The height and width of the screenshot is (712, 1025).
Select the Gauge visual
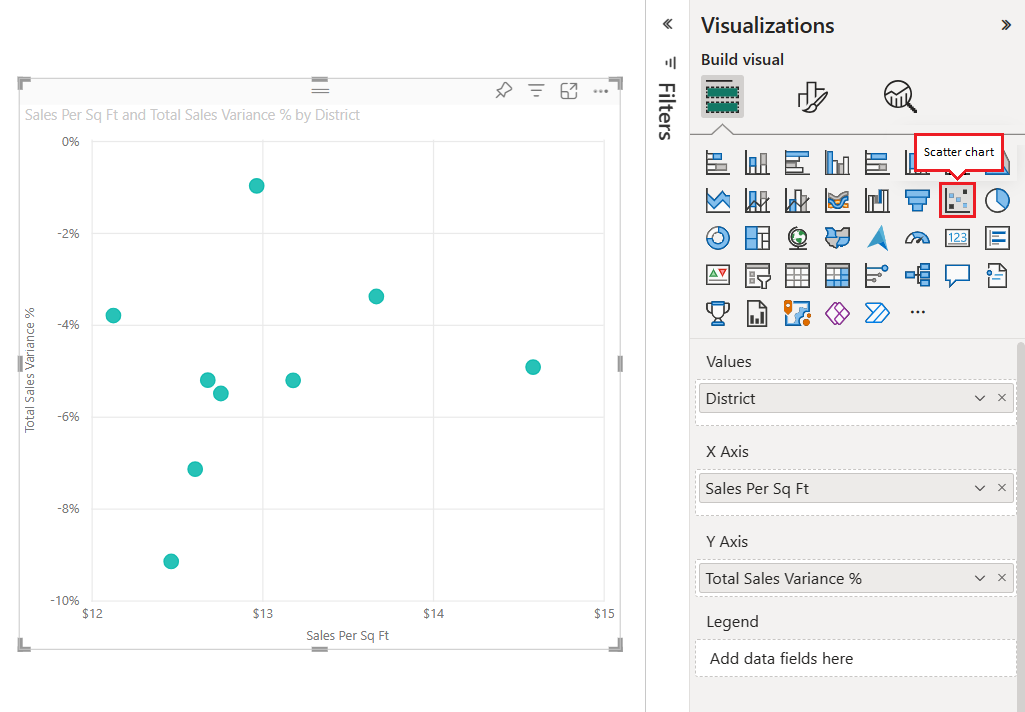[917, 237]
